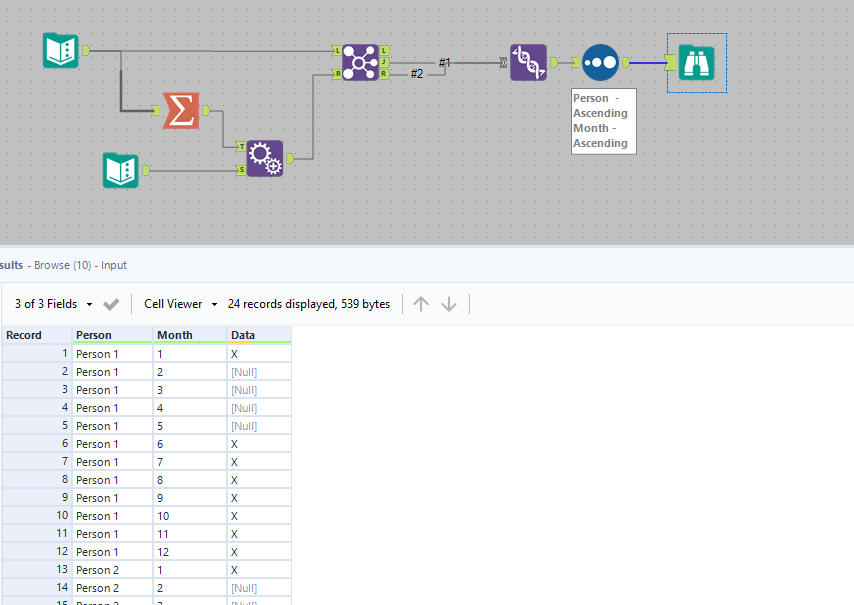854x605 pixels.
Task: Click the checkmark icon in results toolbar
Action: pos(111,304)
